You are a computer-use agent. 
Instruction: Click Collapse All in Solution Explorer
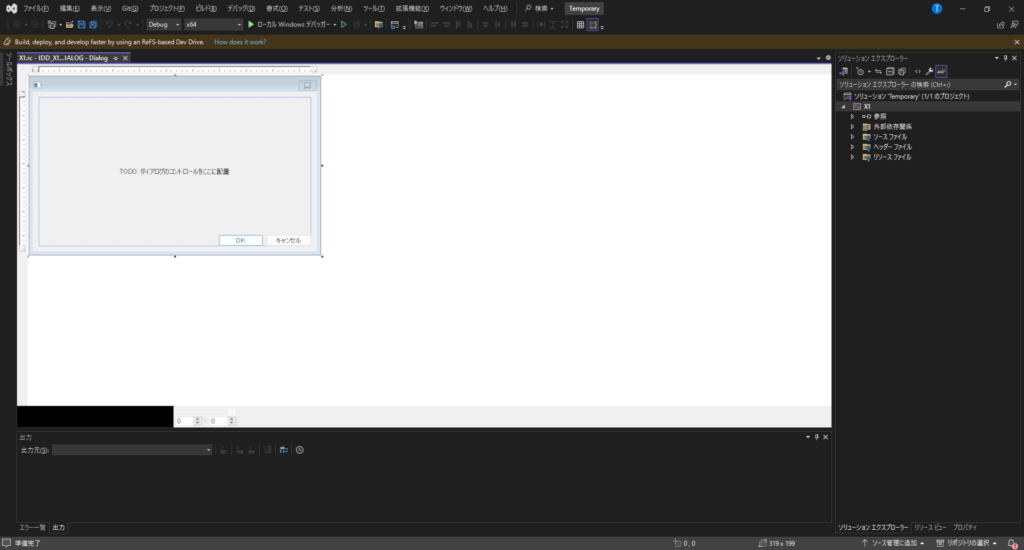pyautogui.click(x=889, y=71)
